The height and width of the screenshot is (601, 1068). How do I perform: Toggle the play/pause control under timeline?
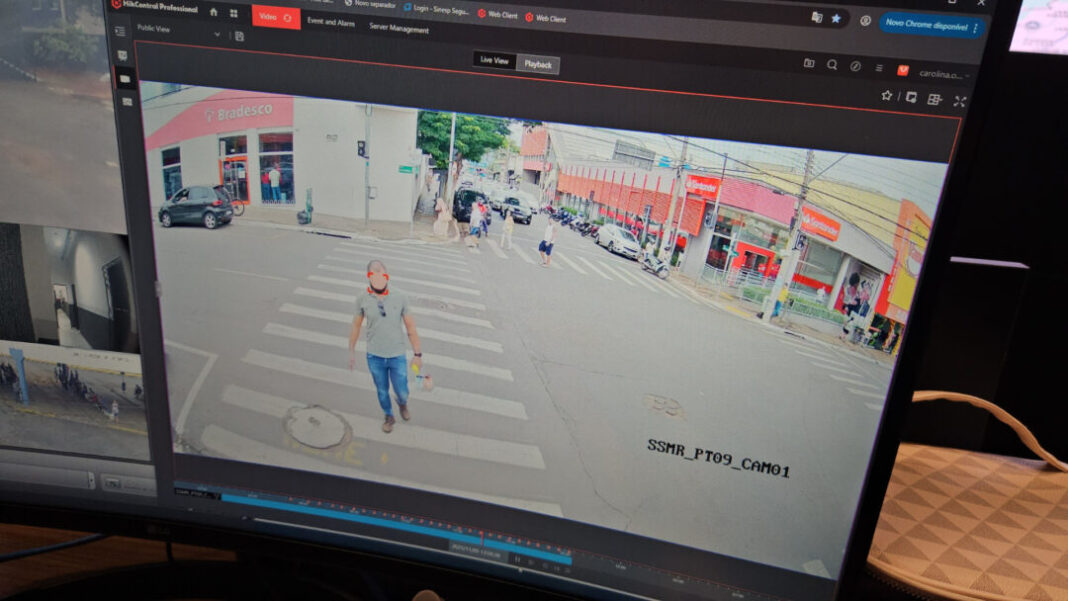coord(517,560)
